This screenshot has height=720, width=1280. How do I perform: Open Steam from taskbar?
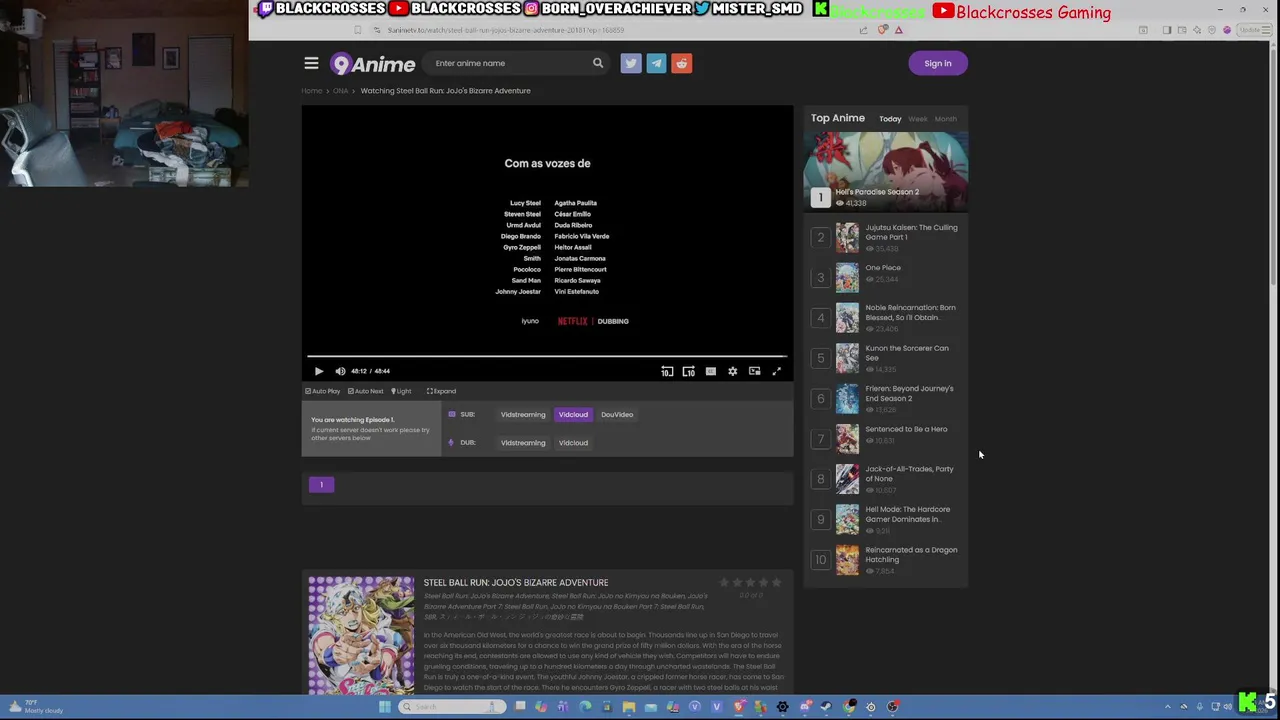pos(826,707)
